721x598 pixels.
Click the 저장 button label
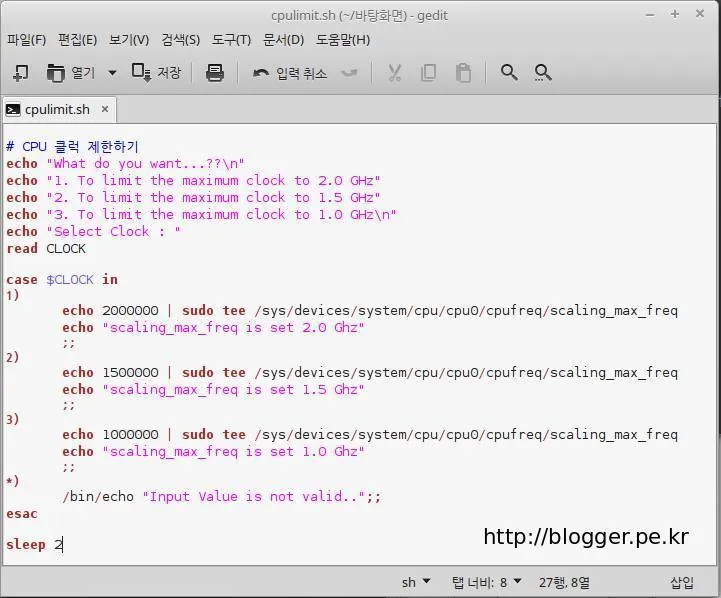point(169,73)
